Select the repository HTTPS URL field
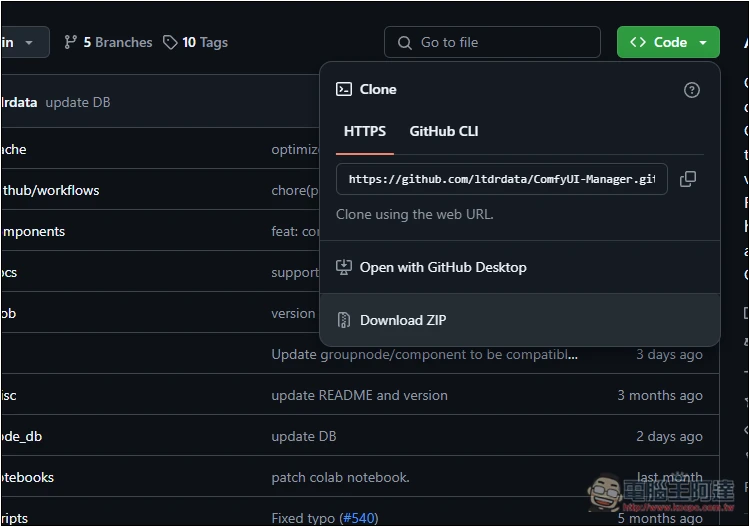Screen dimensions: 750x527 pyautogui.click(x=501, y=179)
